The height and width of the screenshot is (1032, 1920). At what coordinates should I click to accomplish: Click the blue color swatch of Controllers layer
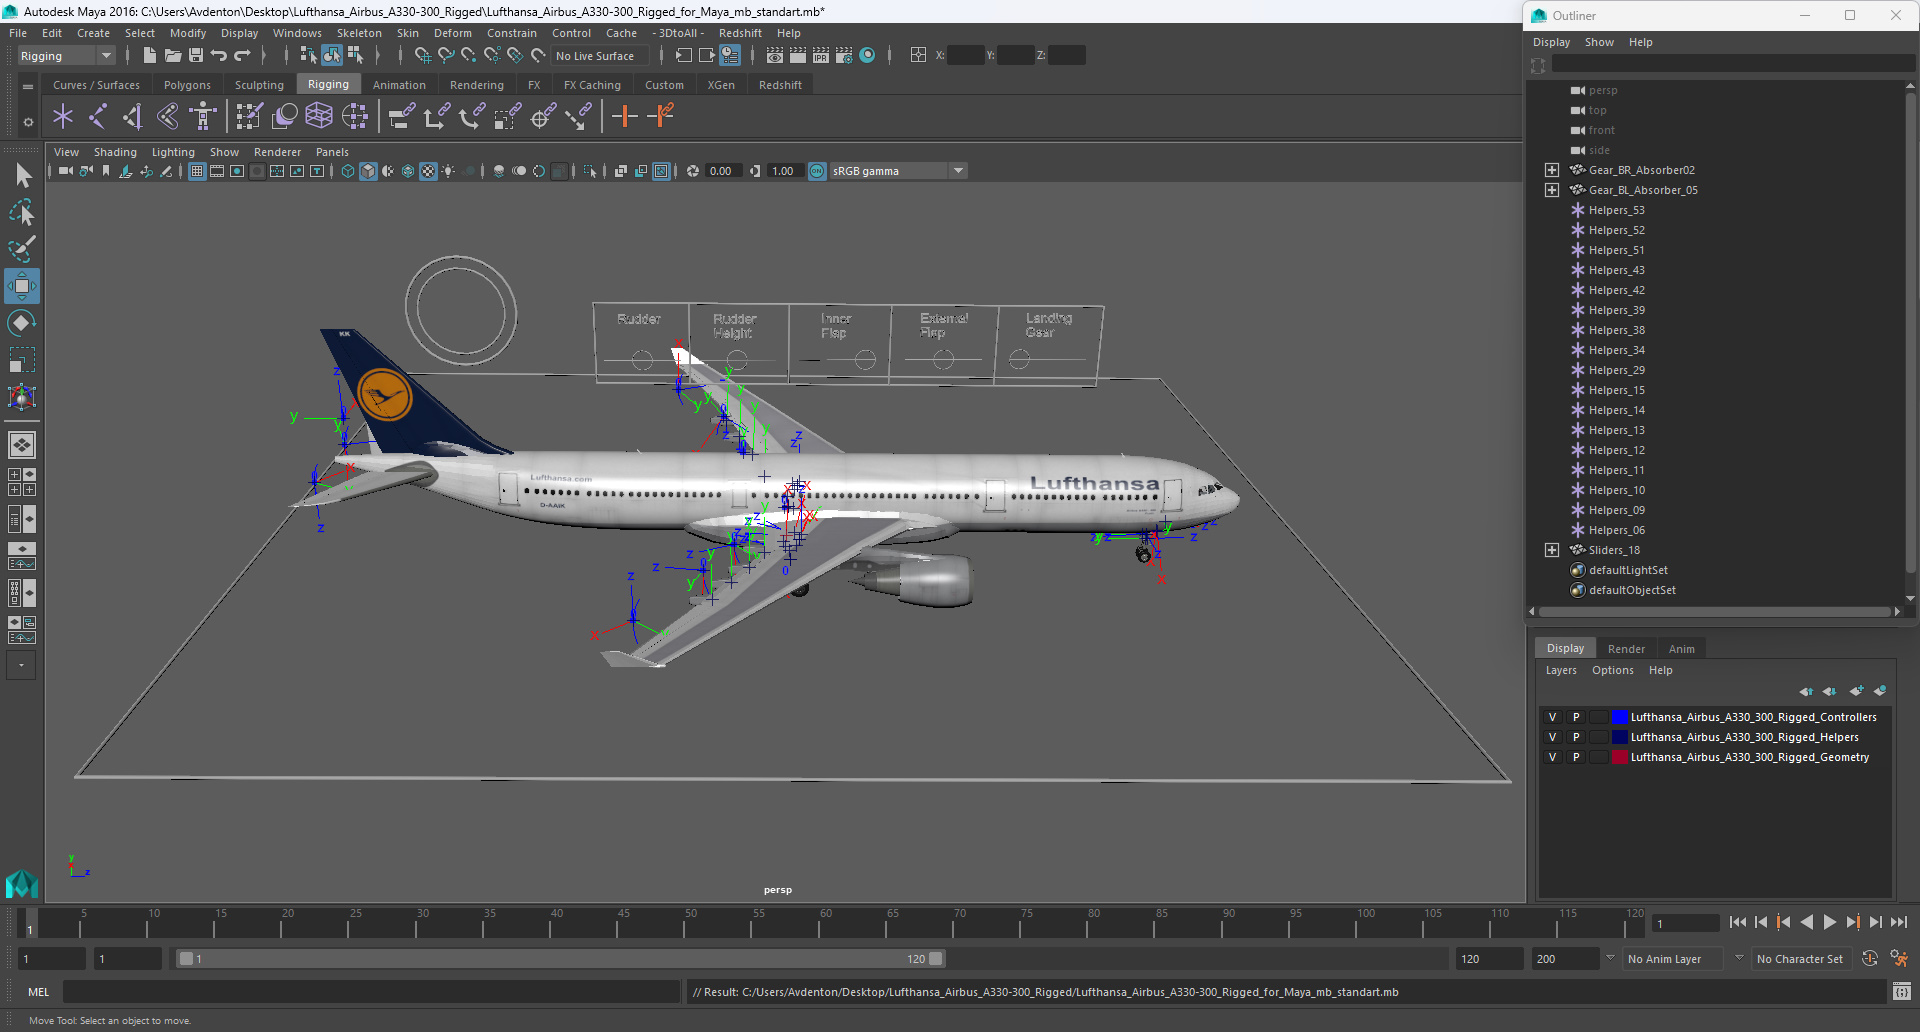[x=1619, y=717]
